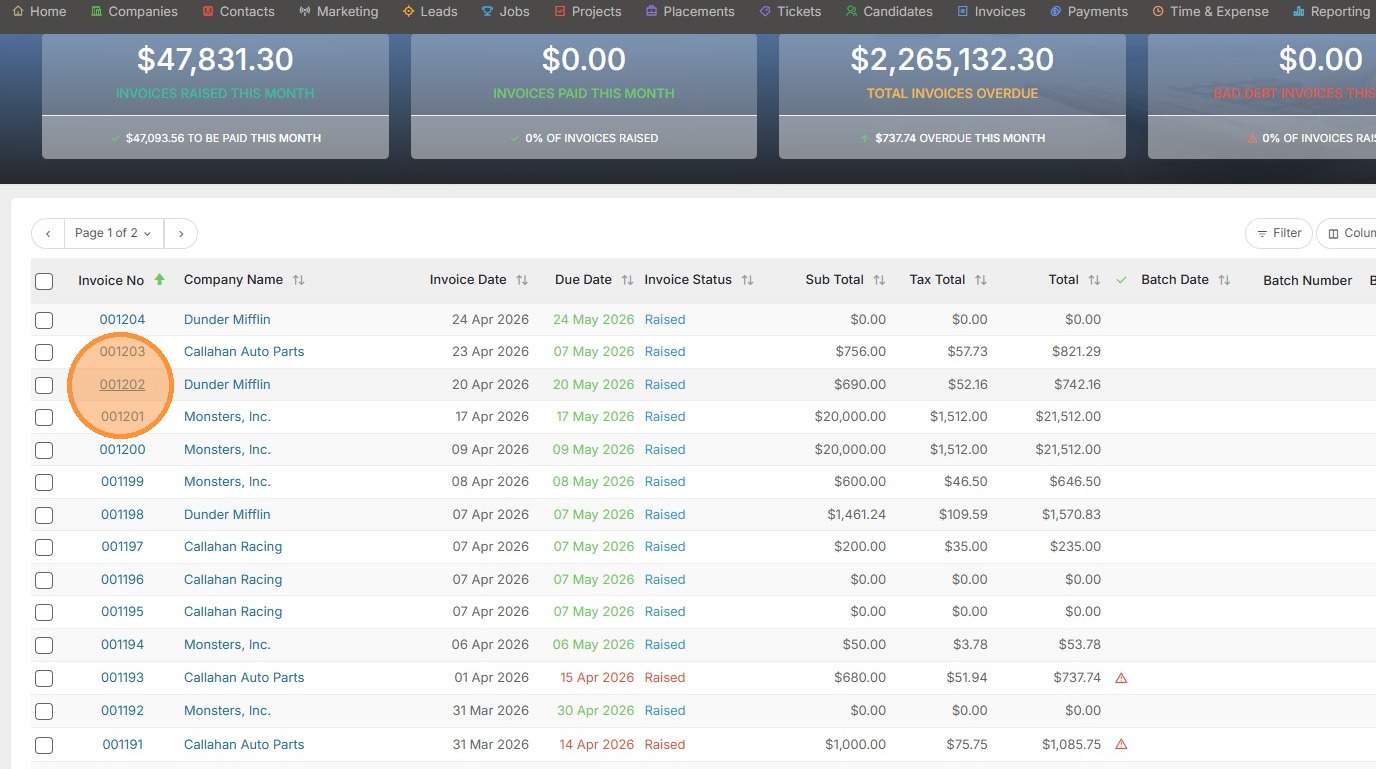This screenshot has width=1376, height=769.
Task: Open the Filter button
Action: point(1278,233)
